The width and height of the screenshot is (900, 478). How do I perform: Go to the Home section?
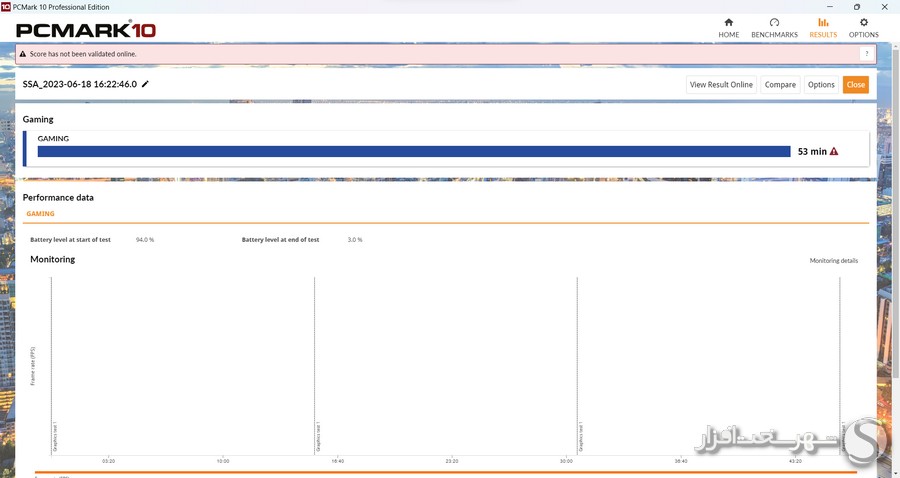[x=728, y=28]
